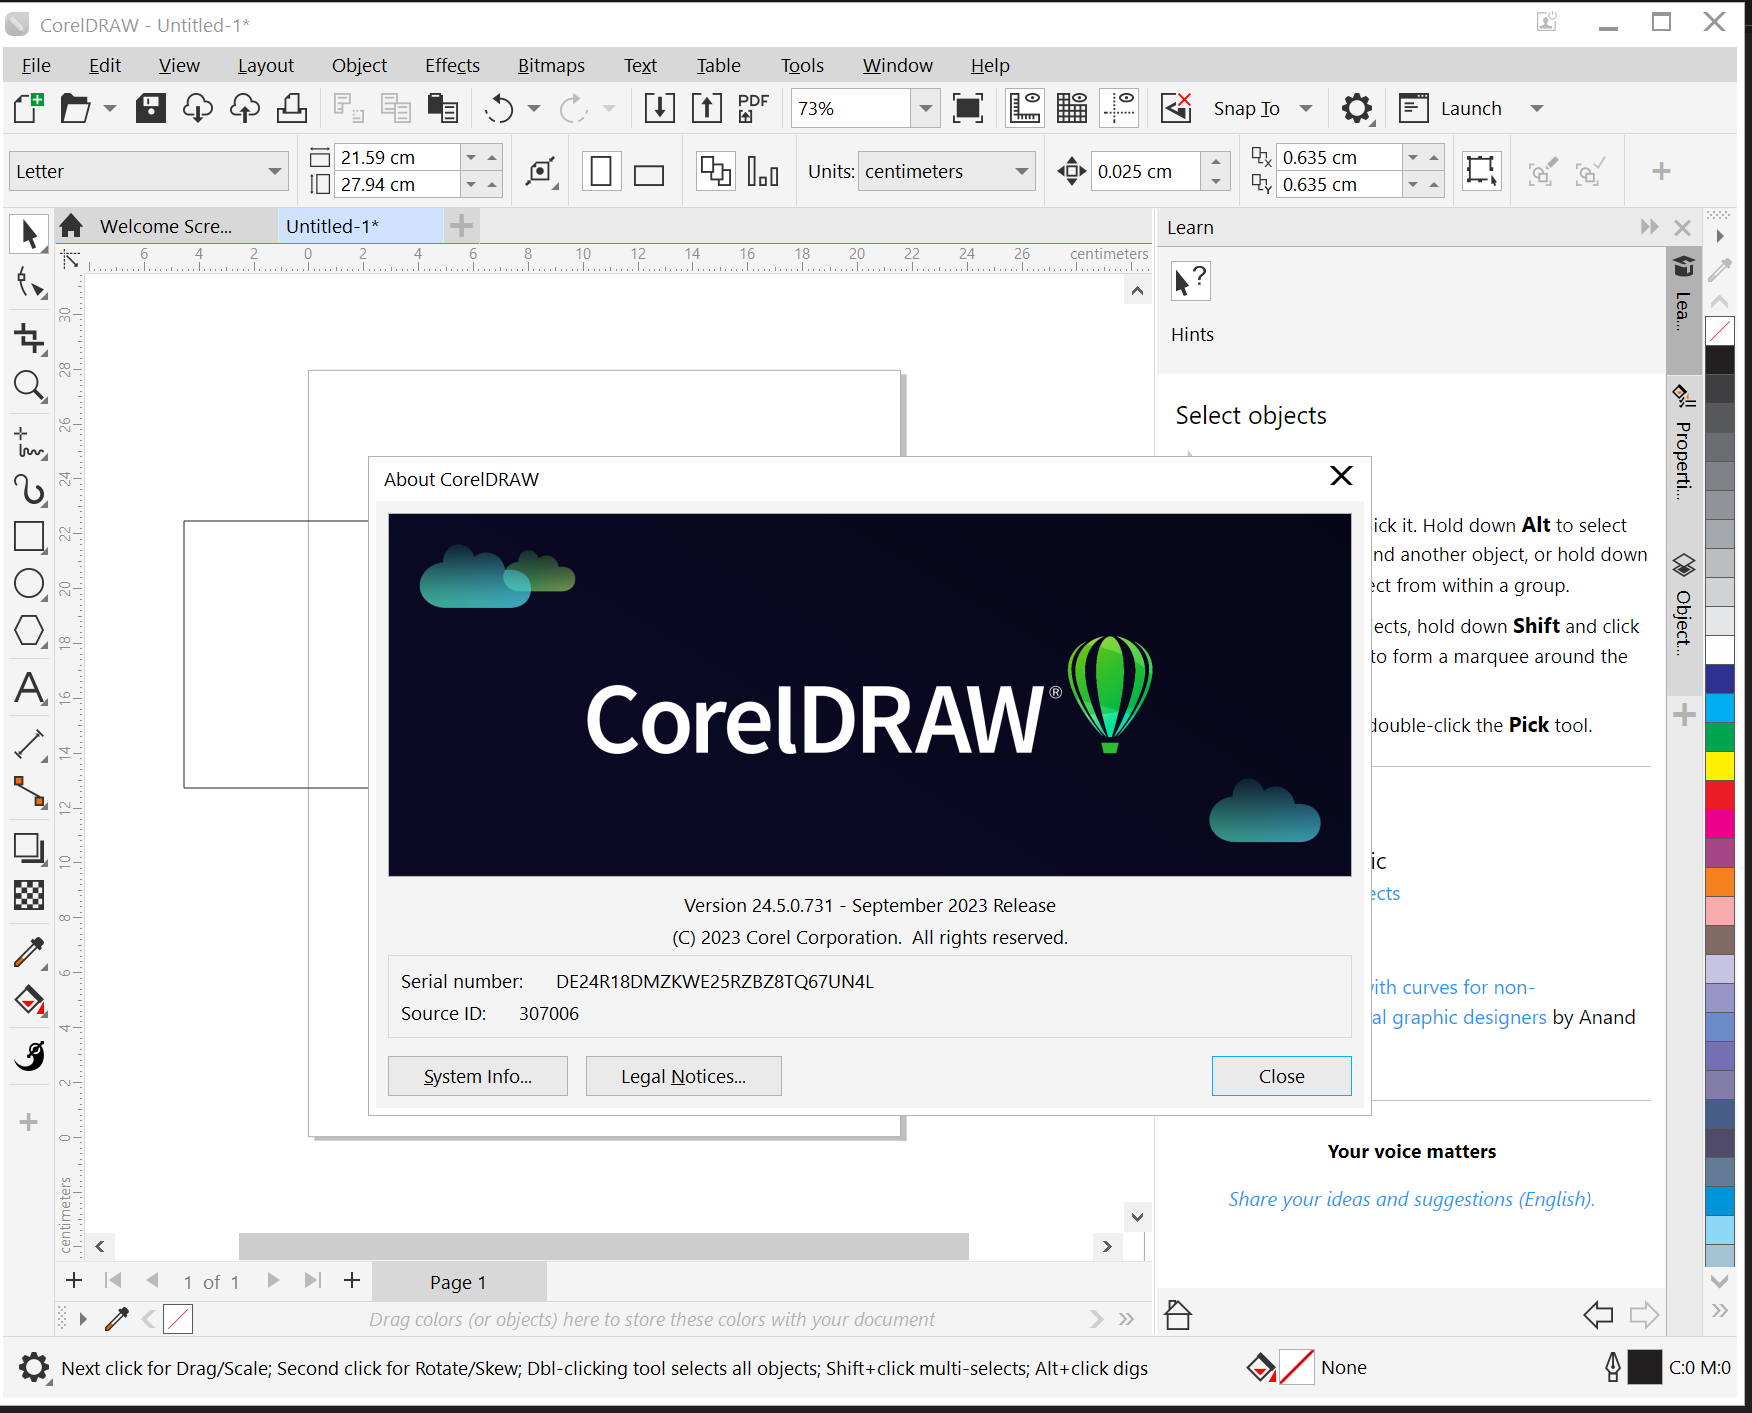Viewport: 1752px width, 1413px height.
Task: Select the Drop Shadow tool
Action: pyautogui.click(x=29, y=848)
